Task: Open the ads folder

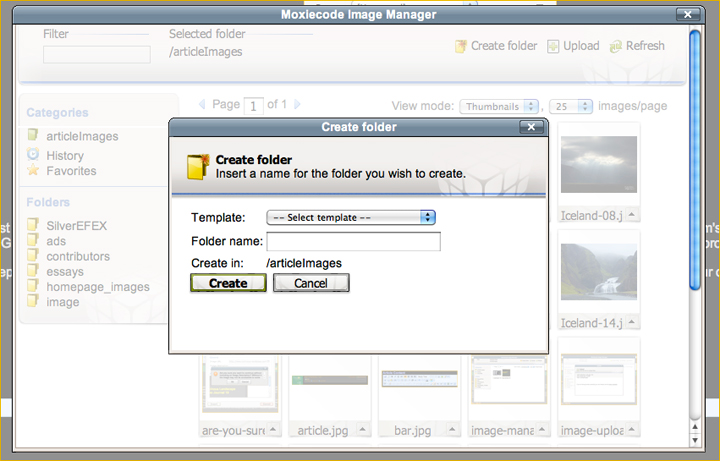Action: (x=56, y=241)
